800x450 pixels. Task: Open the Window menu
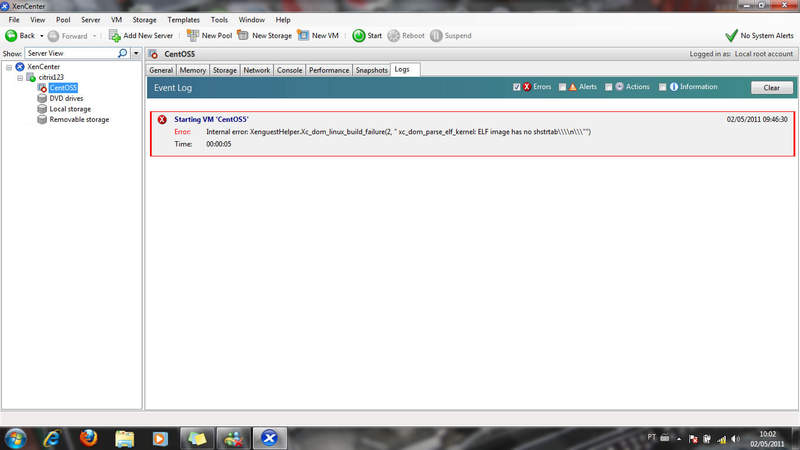tap(252, 20)
